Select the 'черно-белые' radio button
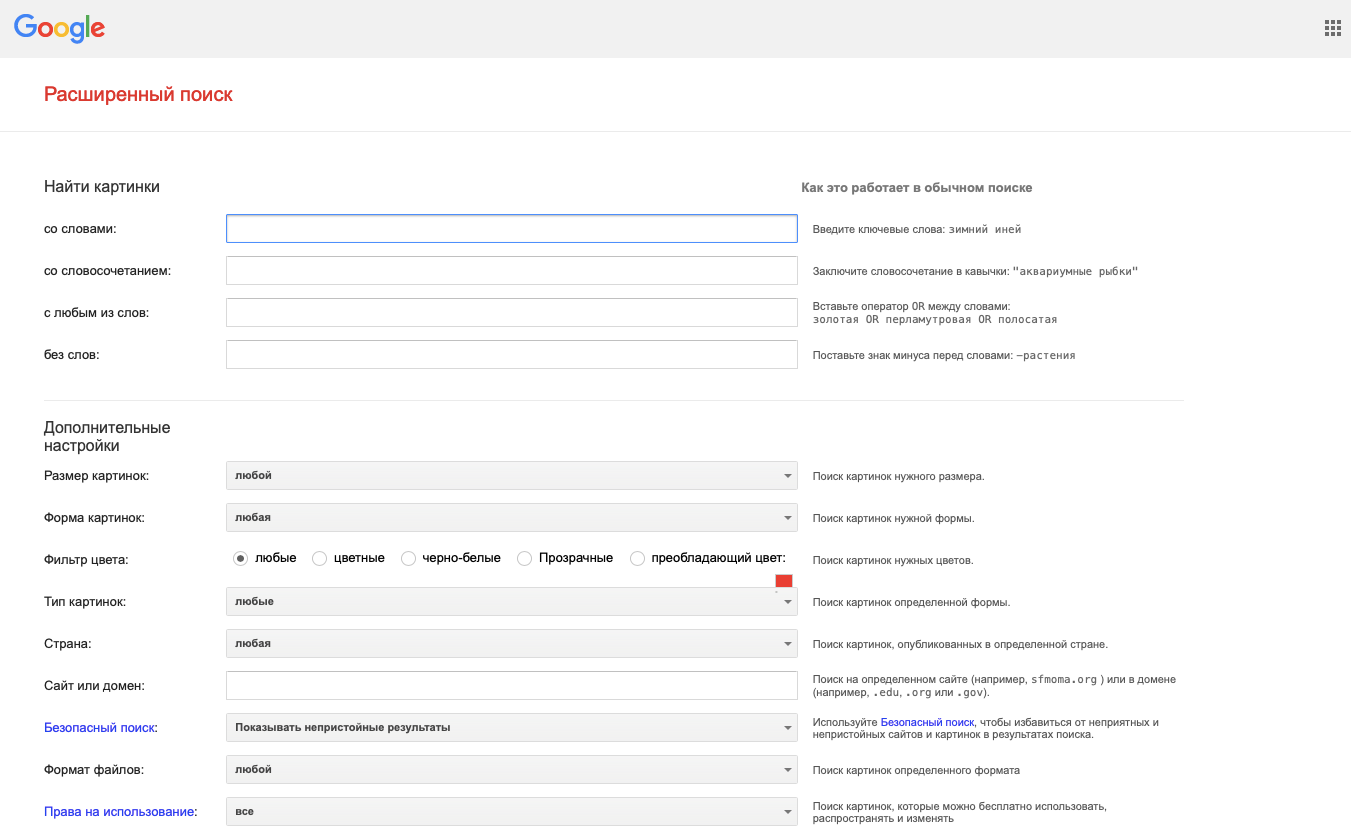Image resolution: width=1351 pixels, height=835 pixels. (x=408, y=559)
